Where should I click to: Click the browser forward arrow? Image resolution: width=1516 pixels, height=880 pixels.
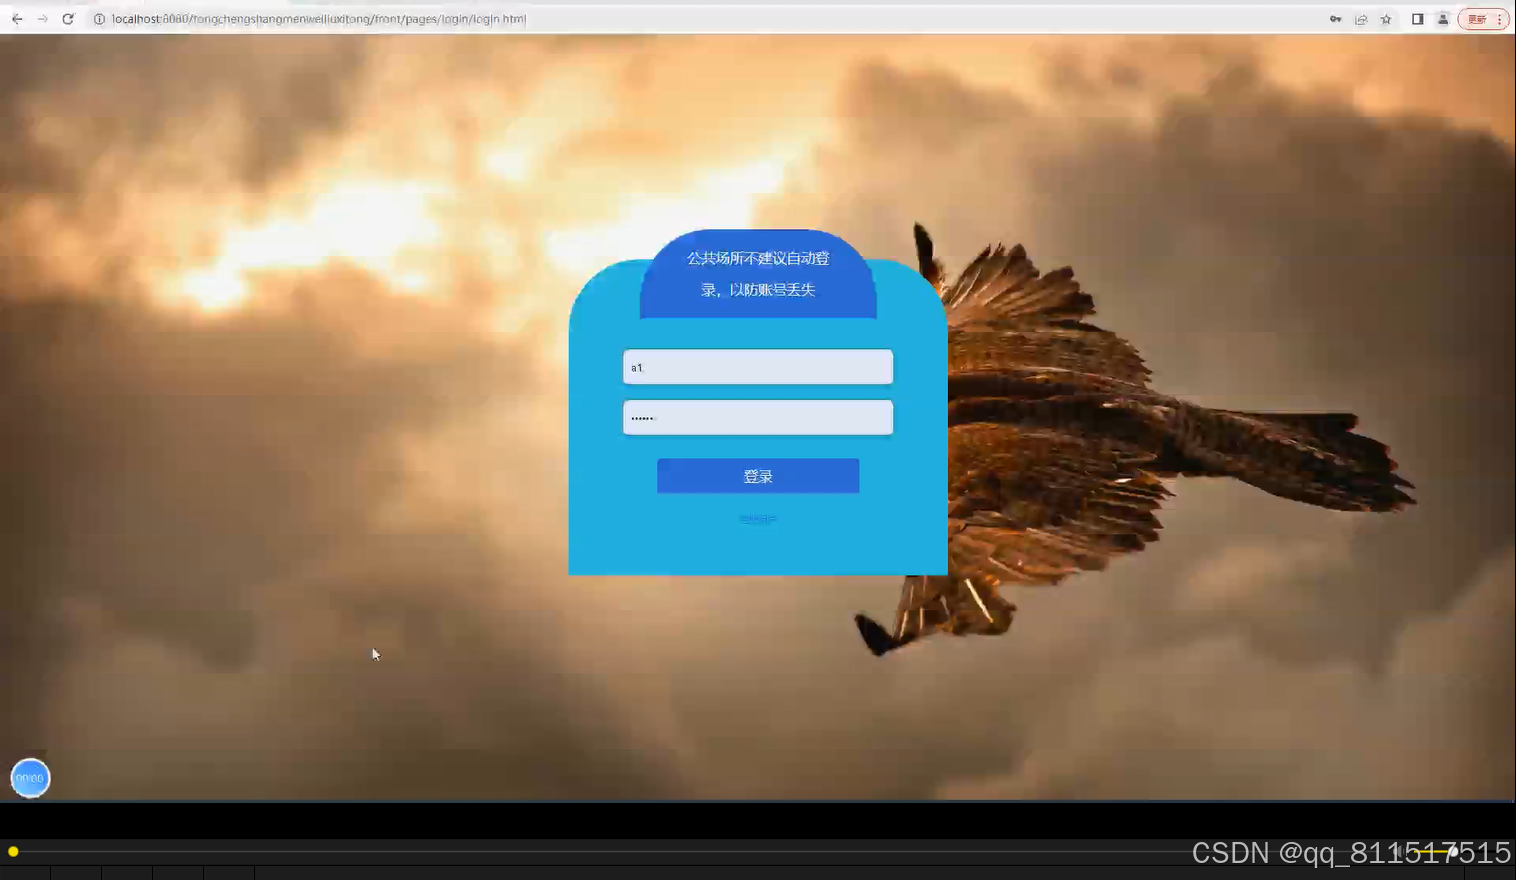[42, 19]
